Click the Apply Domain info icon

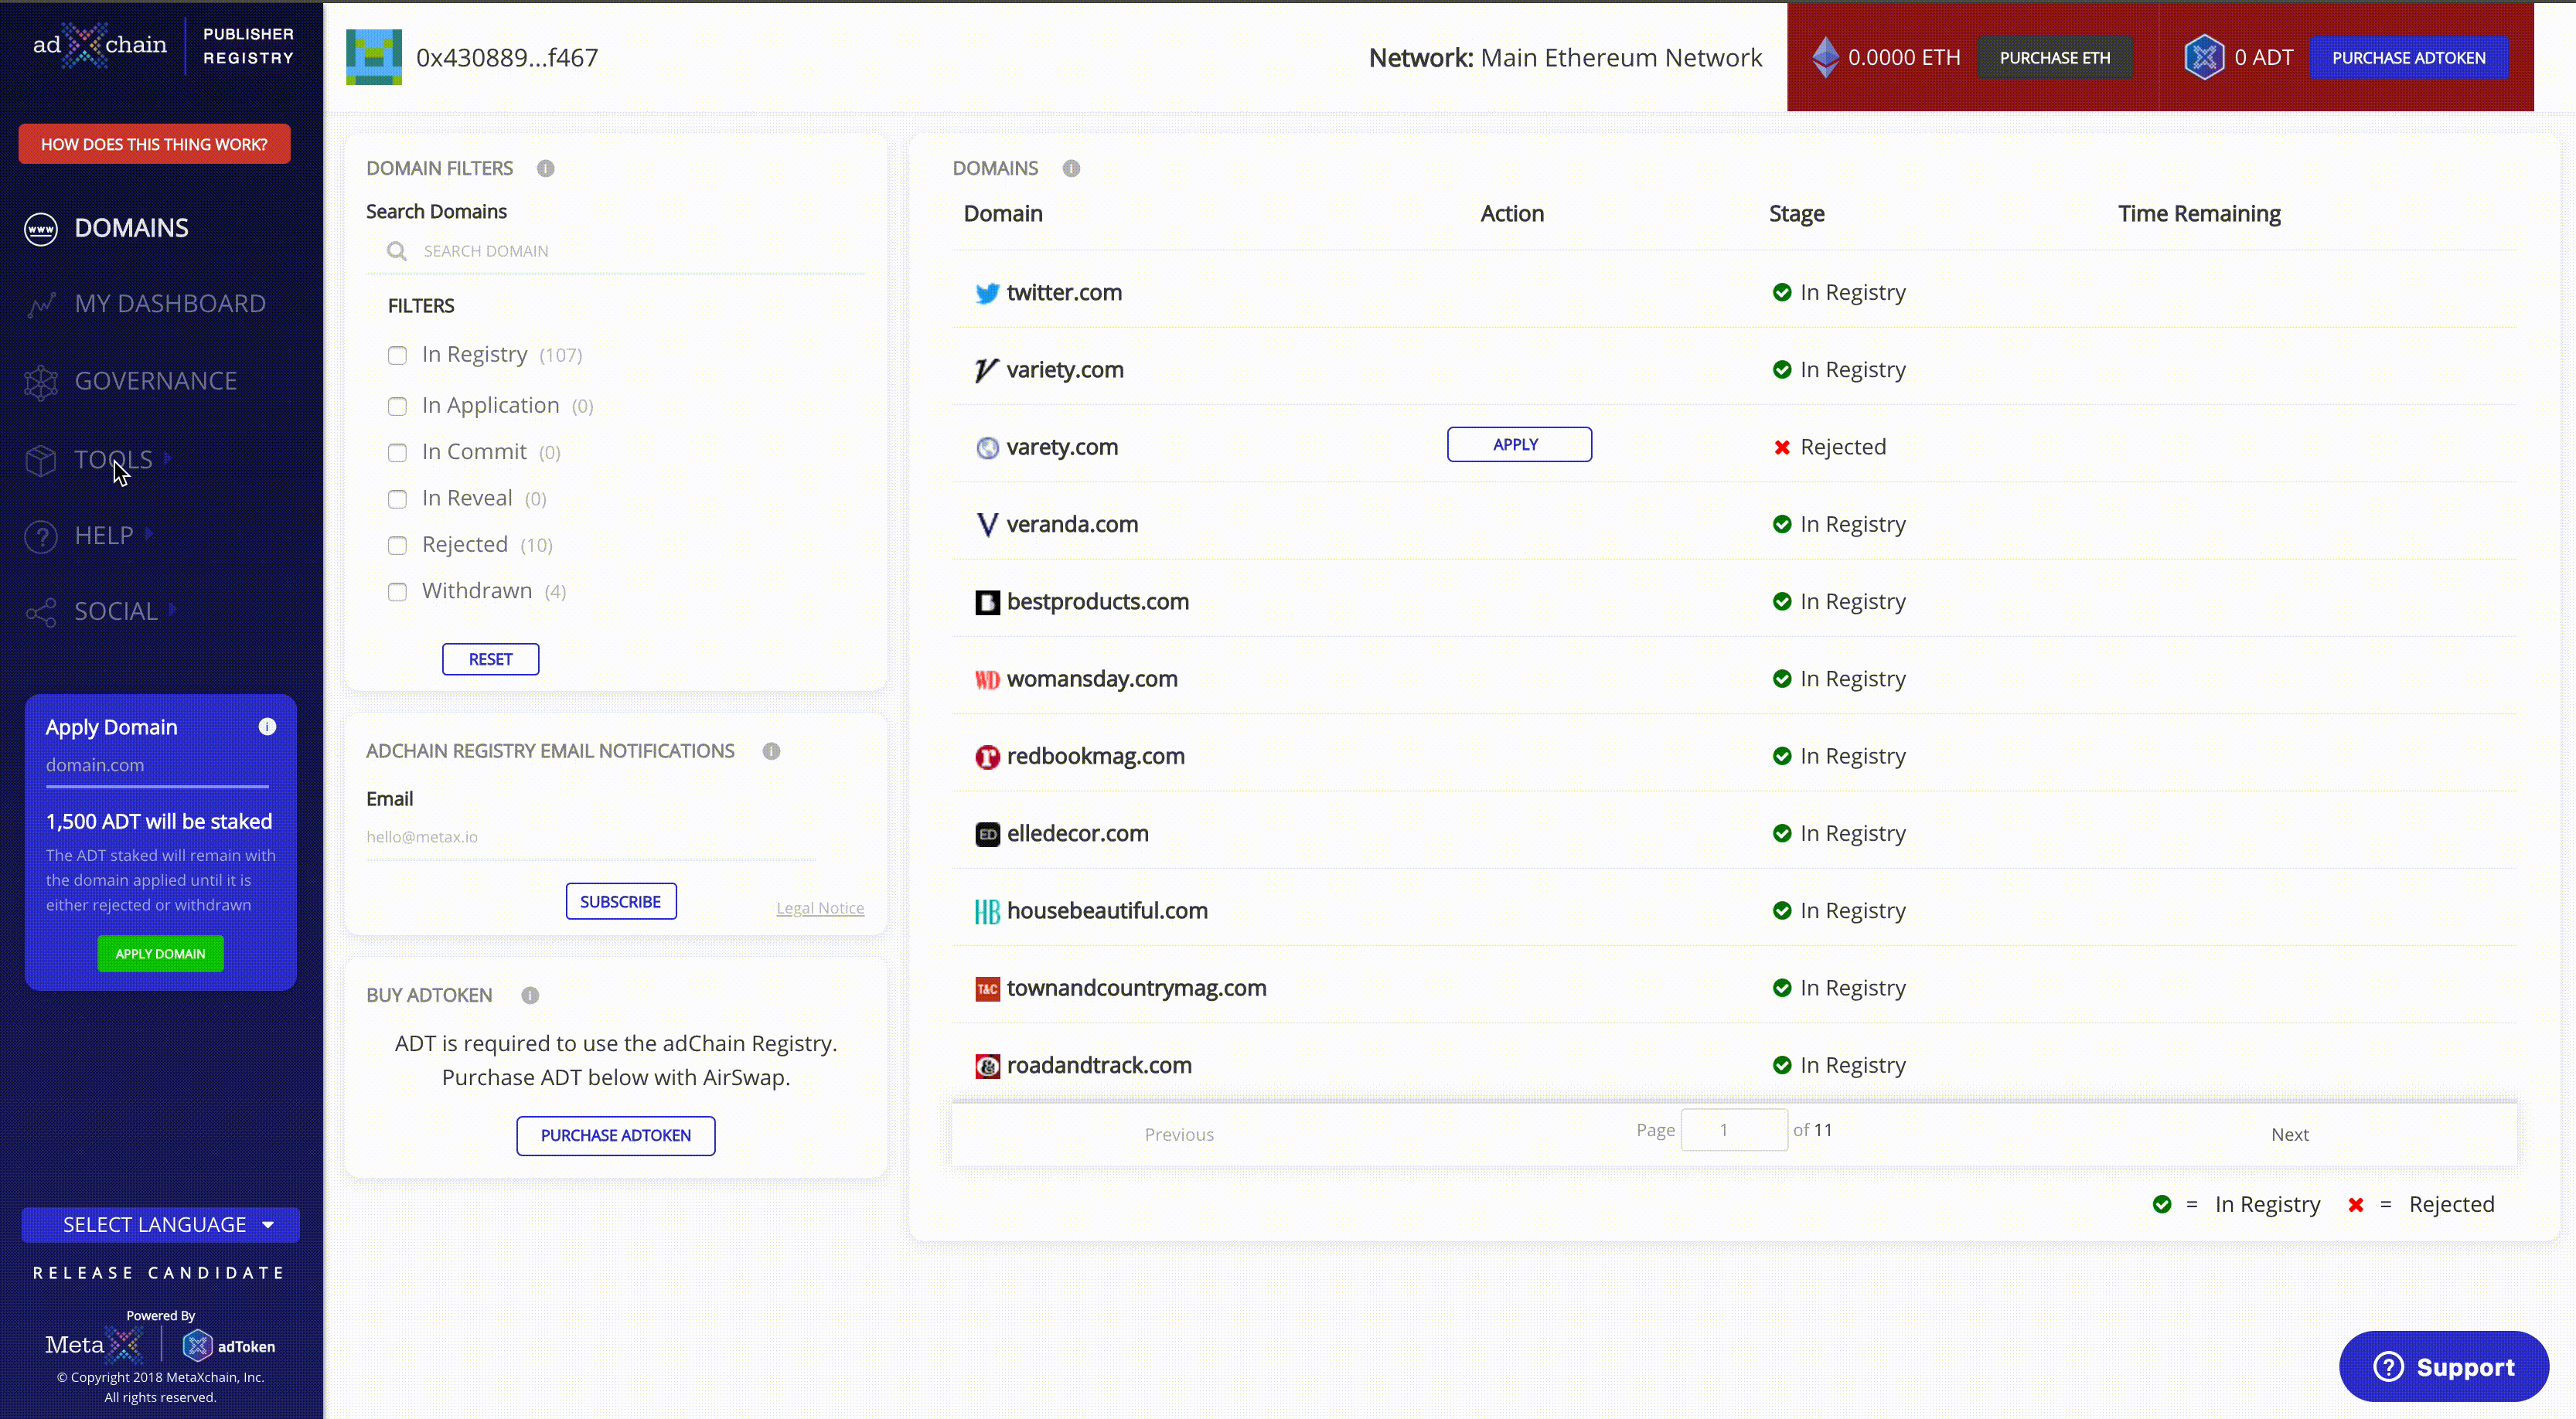[267, 727]
